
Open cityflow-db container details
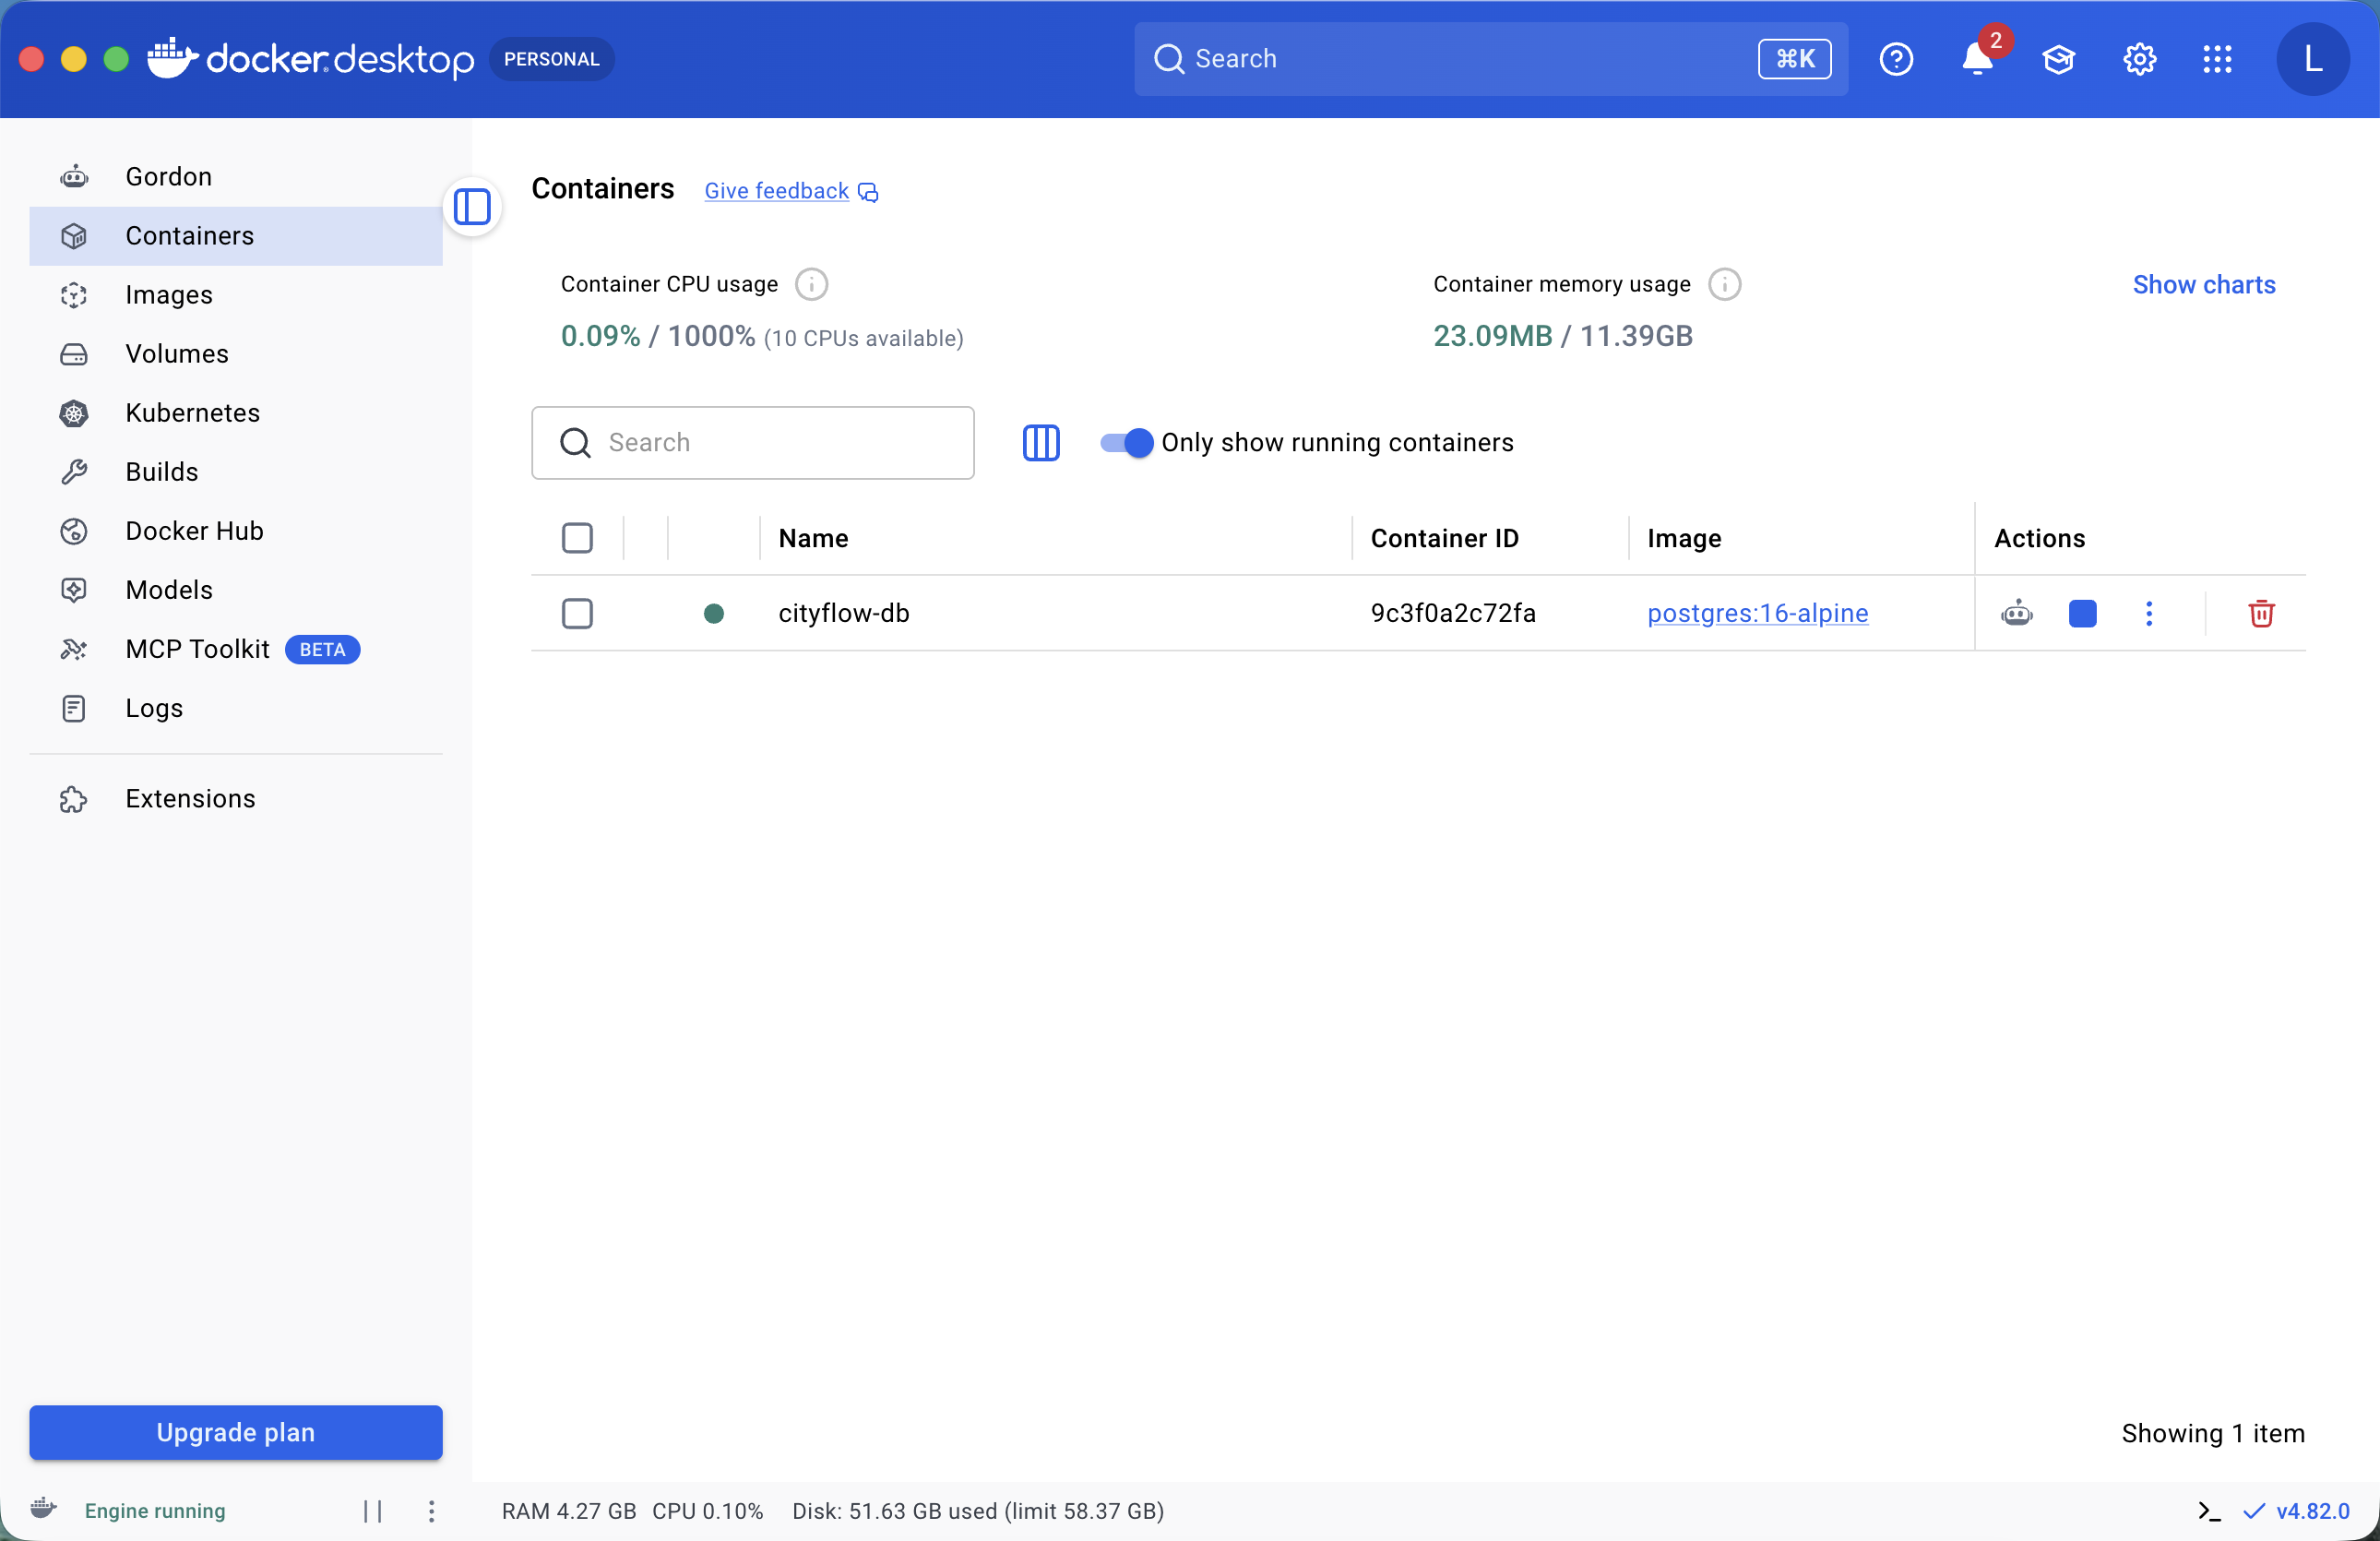pos(843,613)
